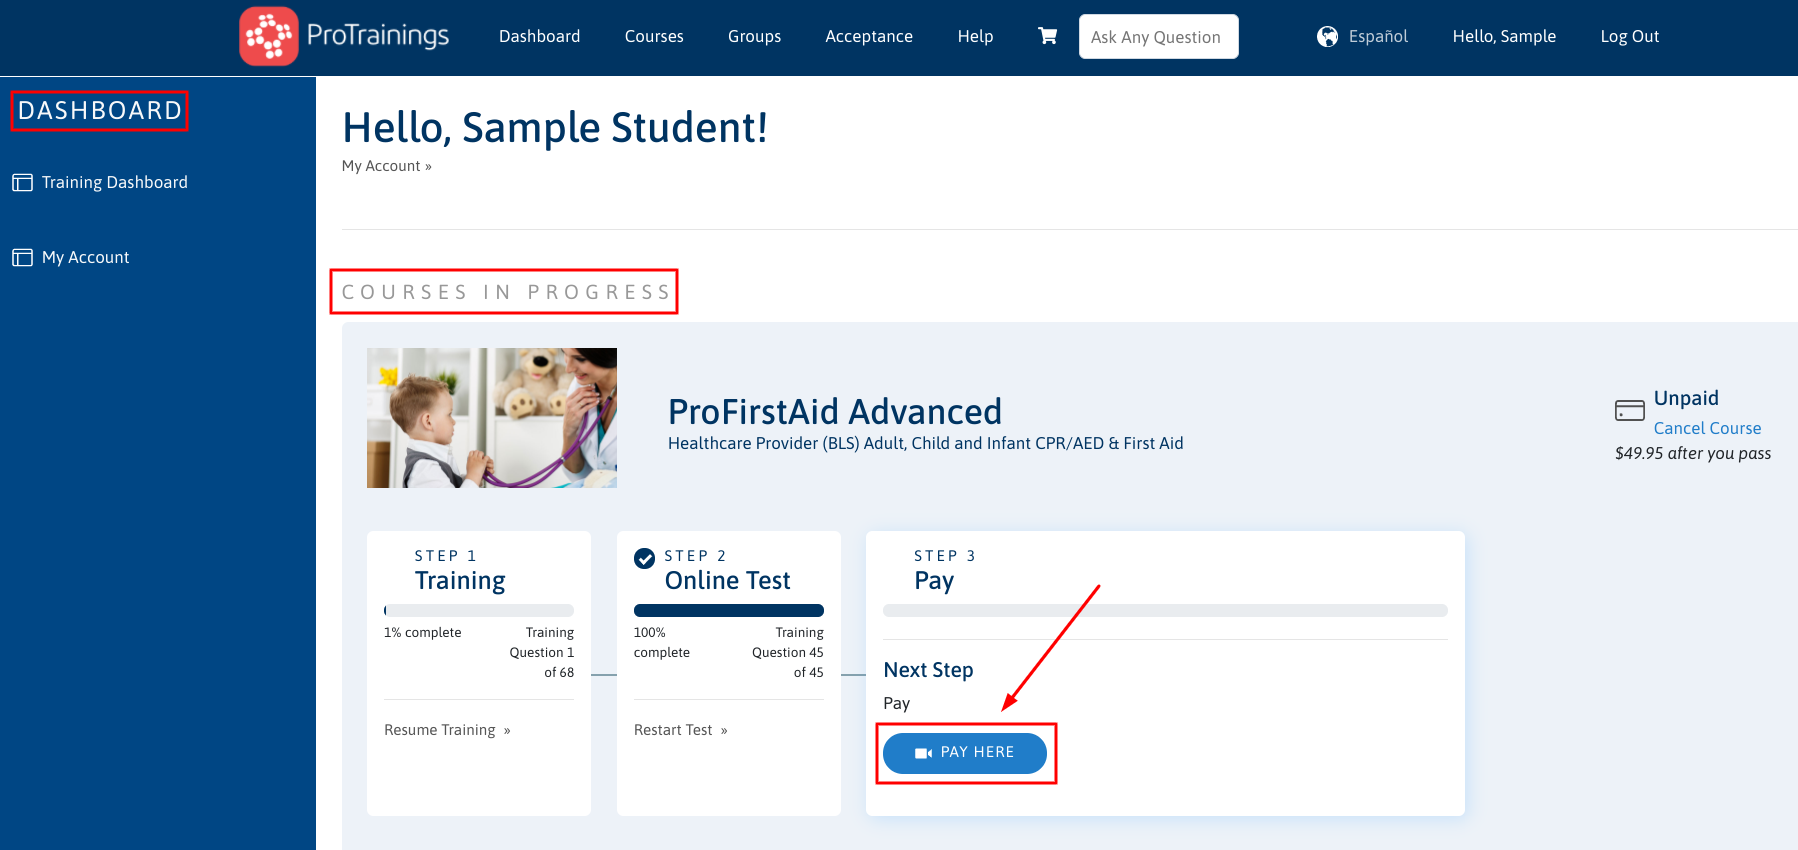Screen dimensions: 1798x850
Task: Click the 'Next Step' heading
Action: pyautogui.click(x=928, y=670)
